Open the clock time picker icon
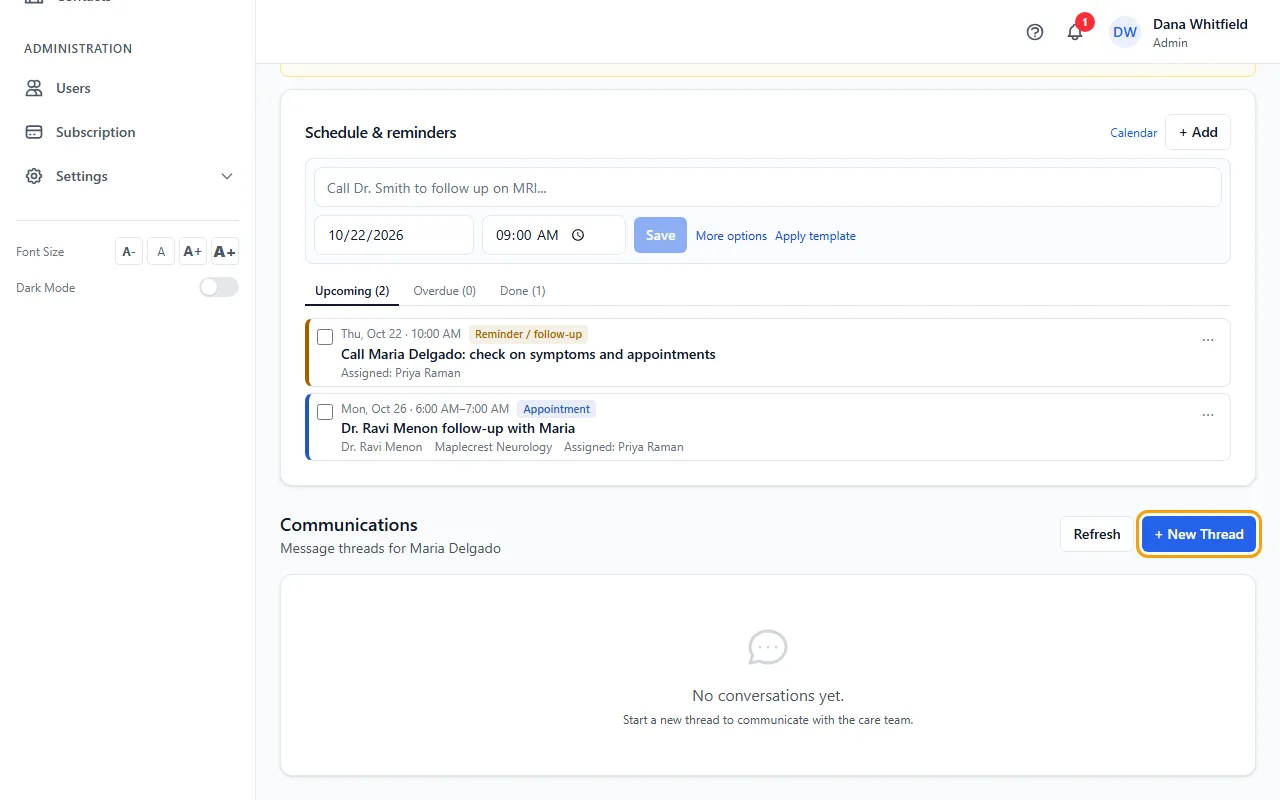The width and height of the screenshot is (1280, 800). coord(578,235)
